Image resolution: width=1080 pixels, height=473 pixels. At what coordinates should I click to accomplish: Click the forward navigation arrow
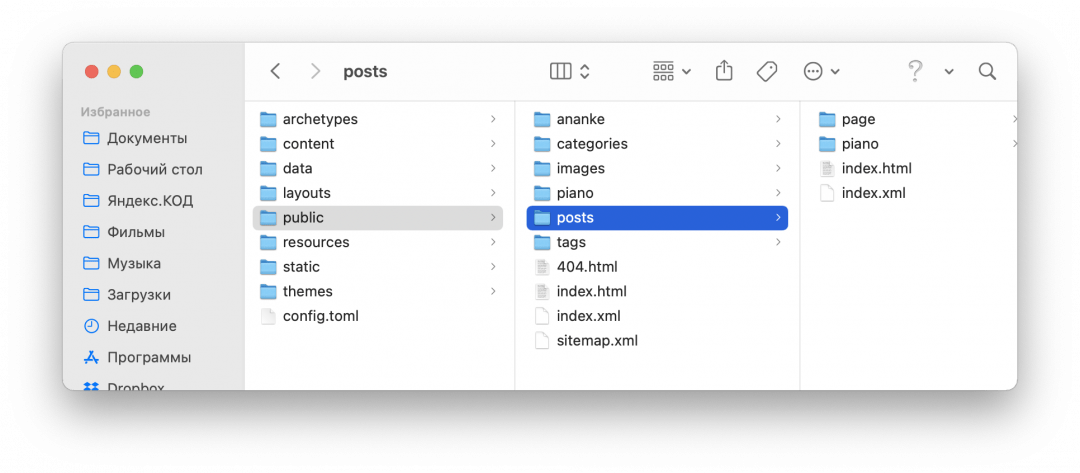coord(315,71)
